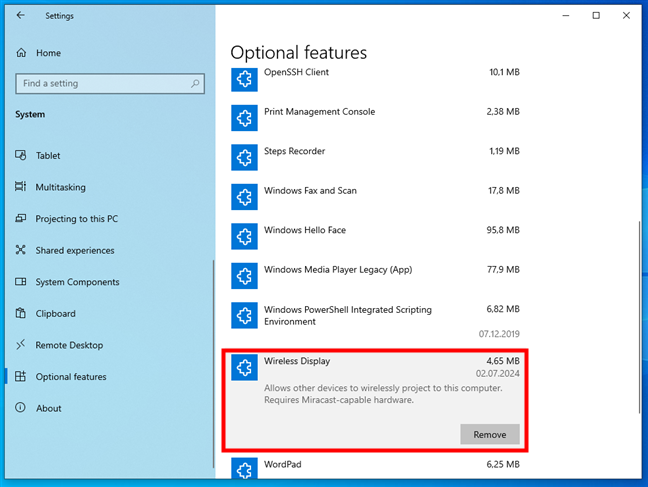Click the System Components icon

[x=21, y=282]
